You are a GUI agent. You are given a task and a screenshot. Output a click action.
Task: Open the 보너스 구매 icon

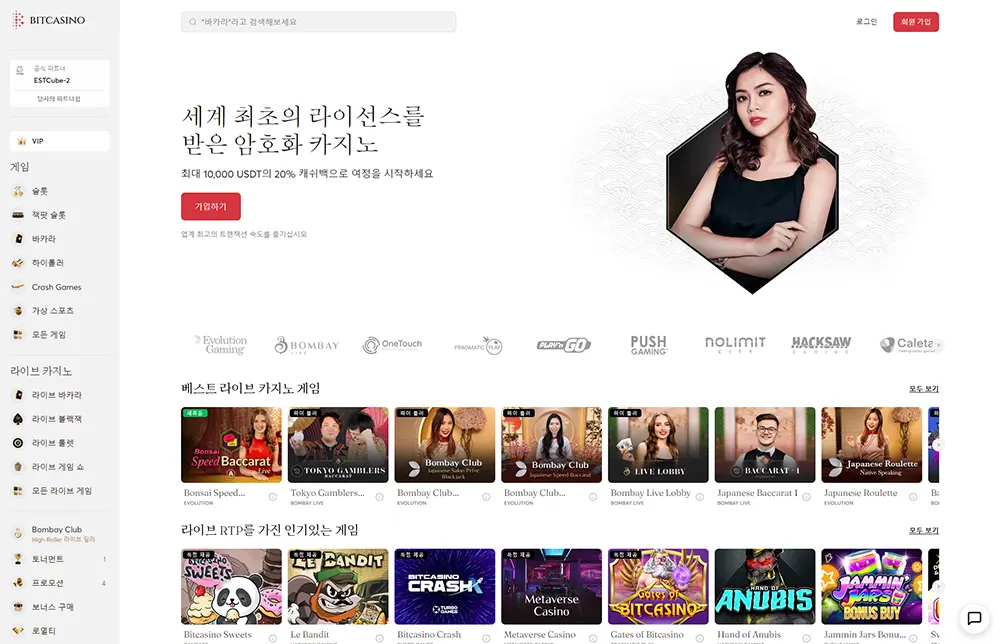pyautogui.click(x=18, y=607)
